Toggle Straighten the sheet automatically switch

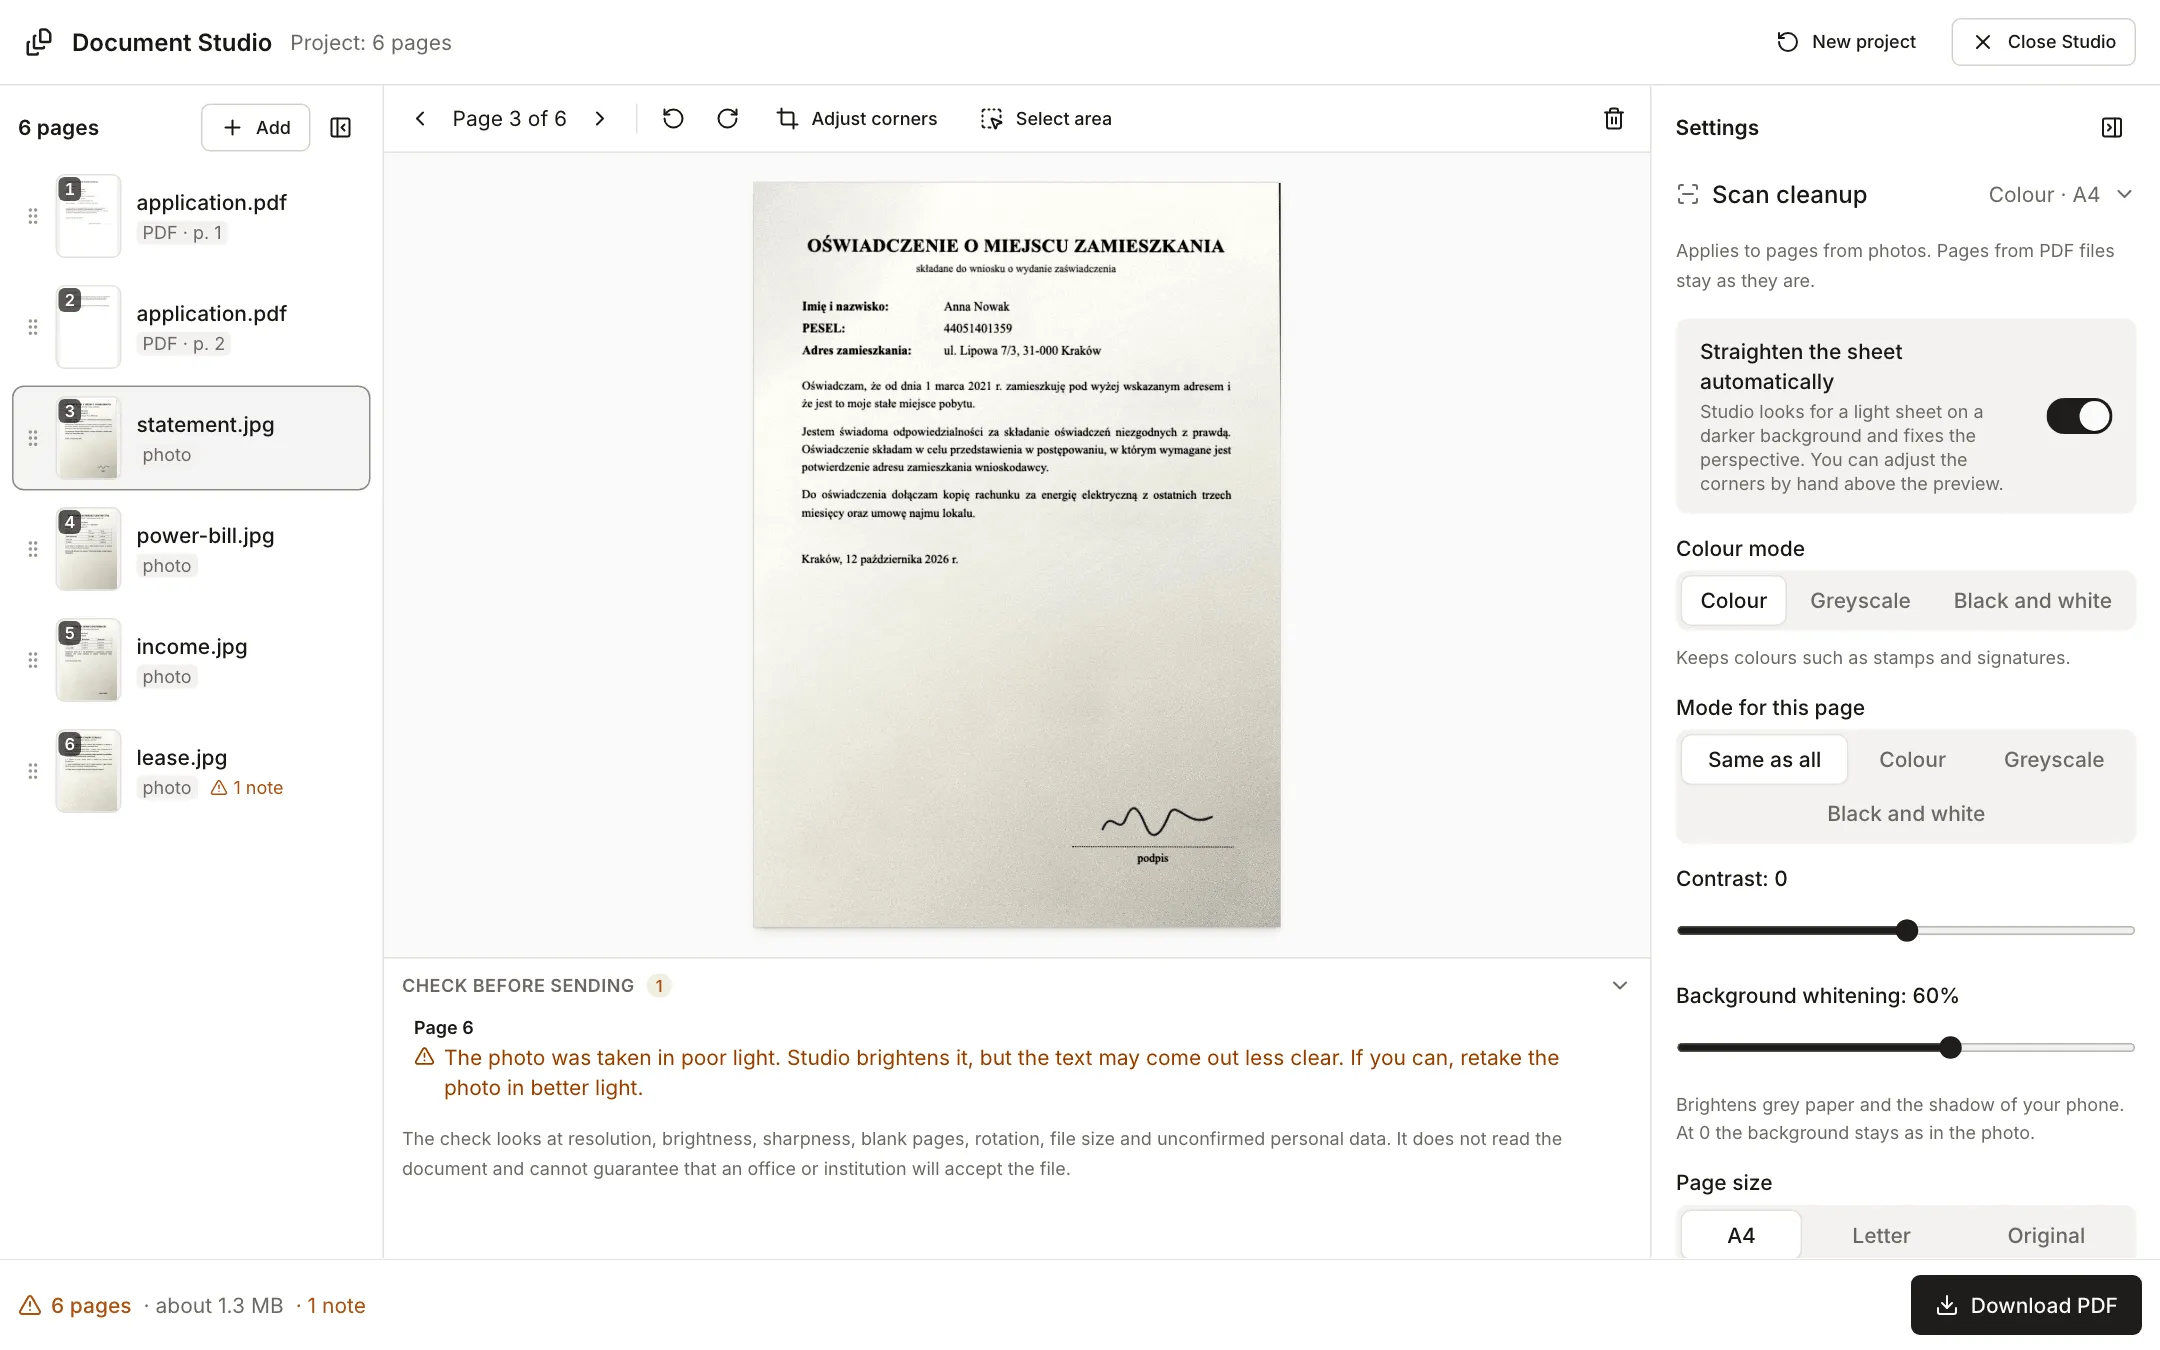(x=2079, y=416)
